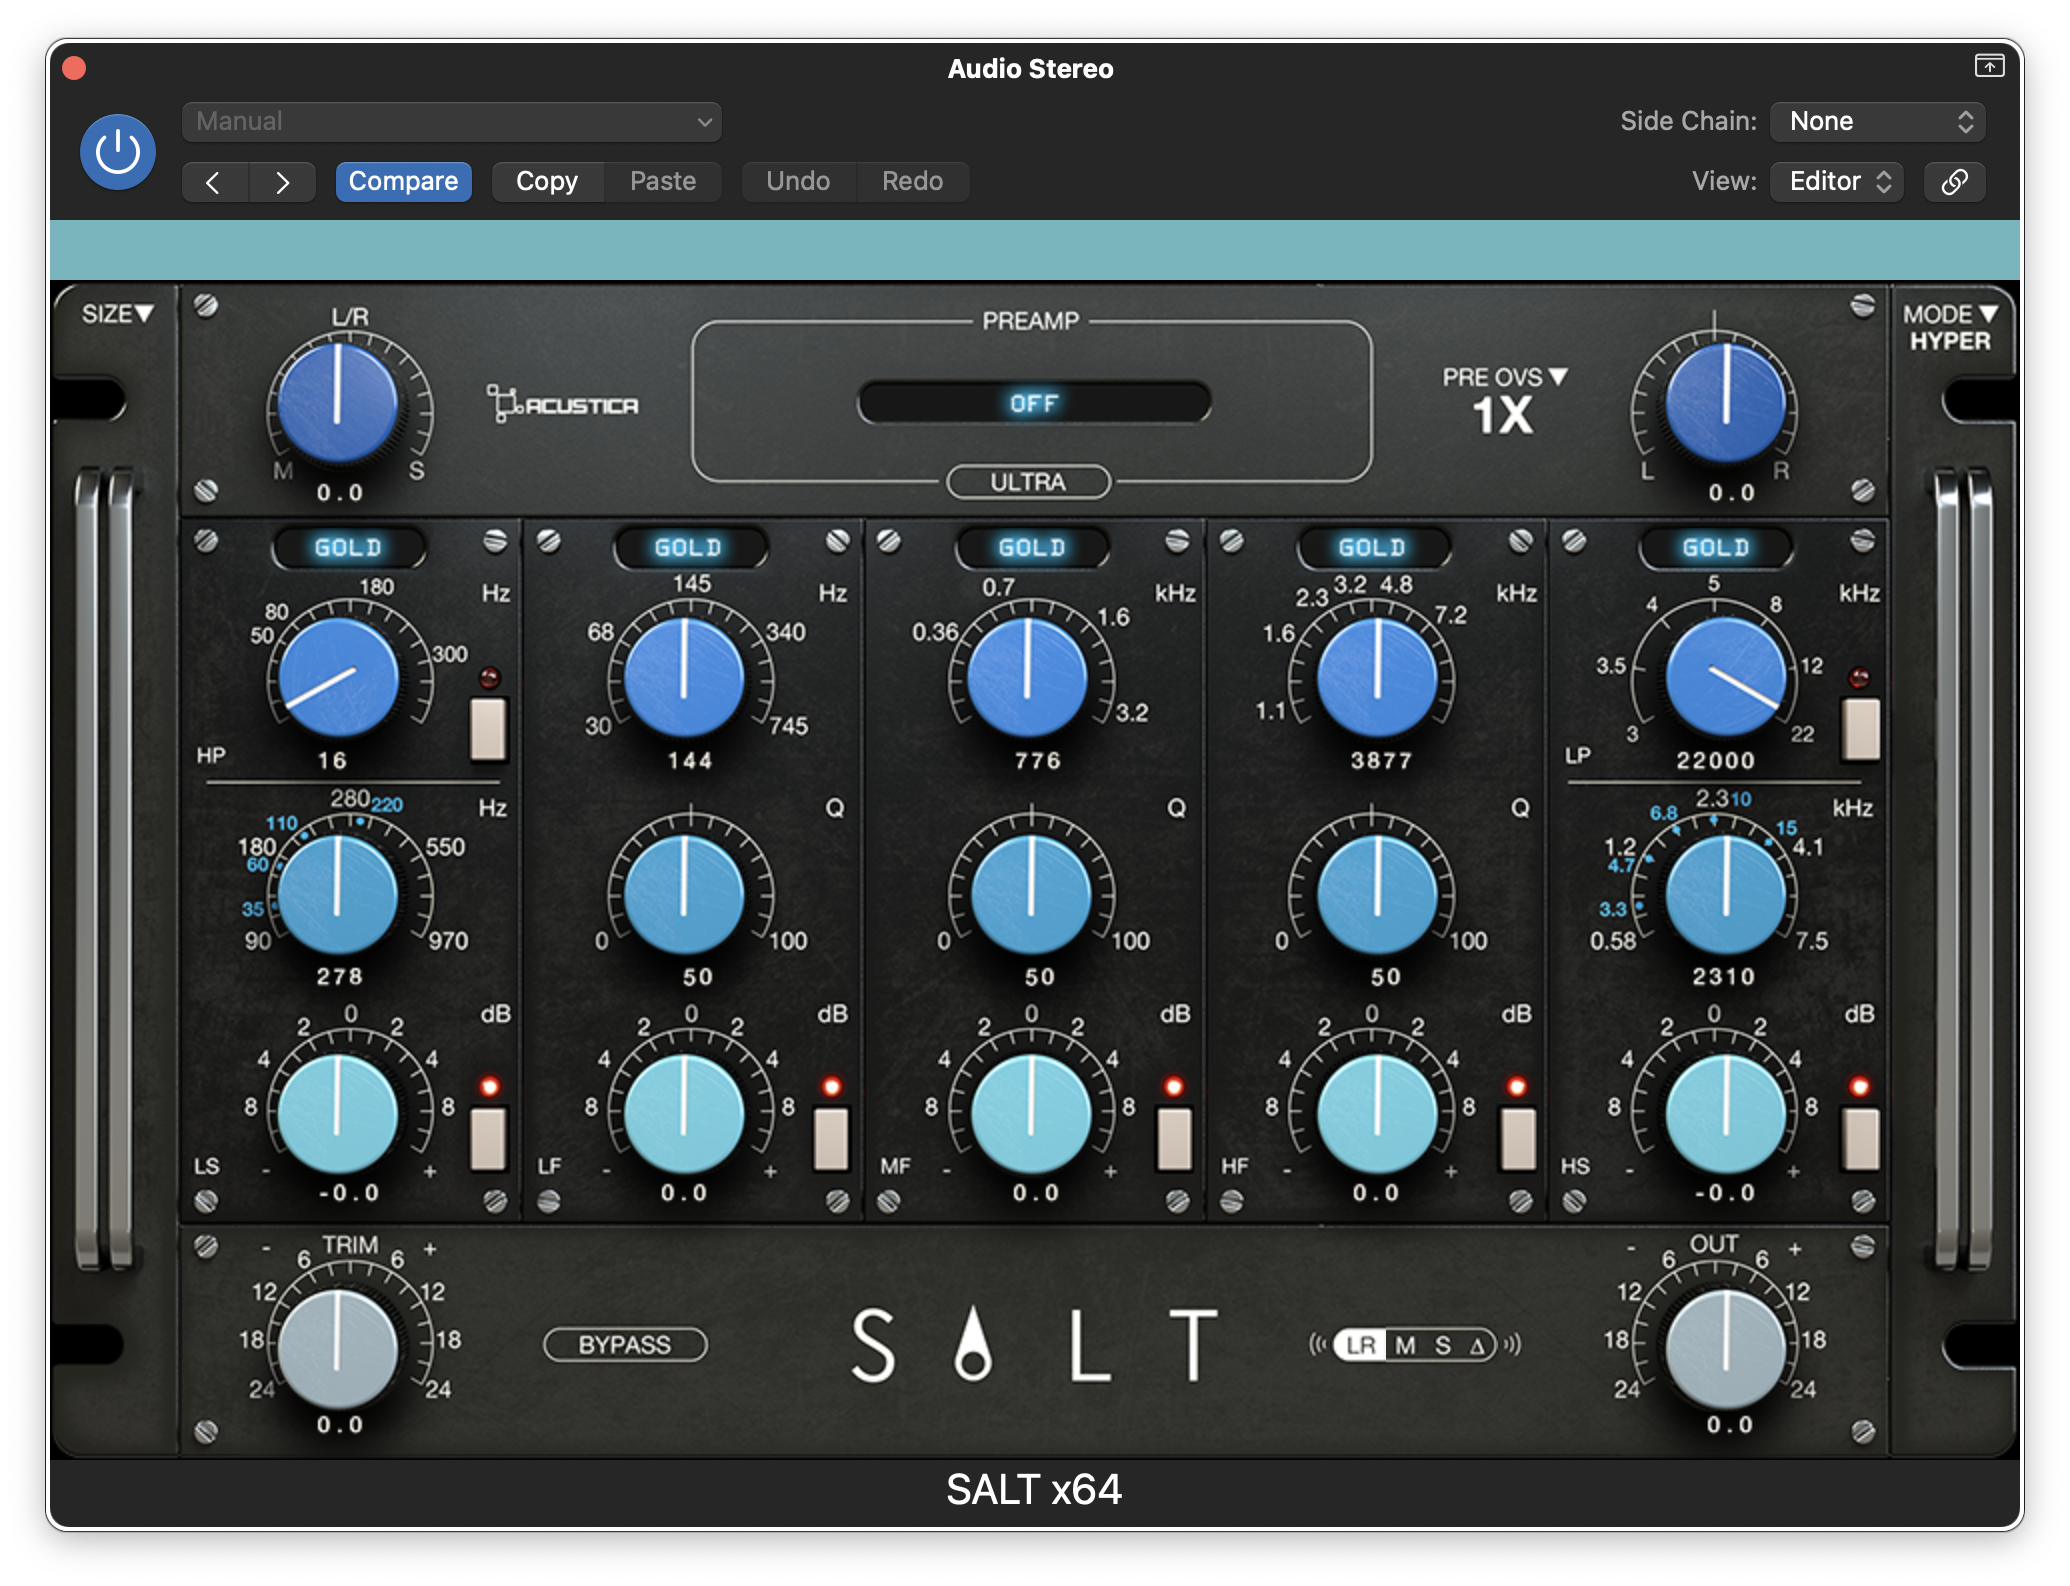The width and height of the screenshot is (2070, 1586).
Task: Go to previous preset arrow
Action: pyautogui.click(x=214, y=182)
